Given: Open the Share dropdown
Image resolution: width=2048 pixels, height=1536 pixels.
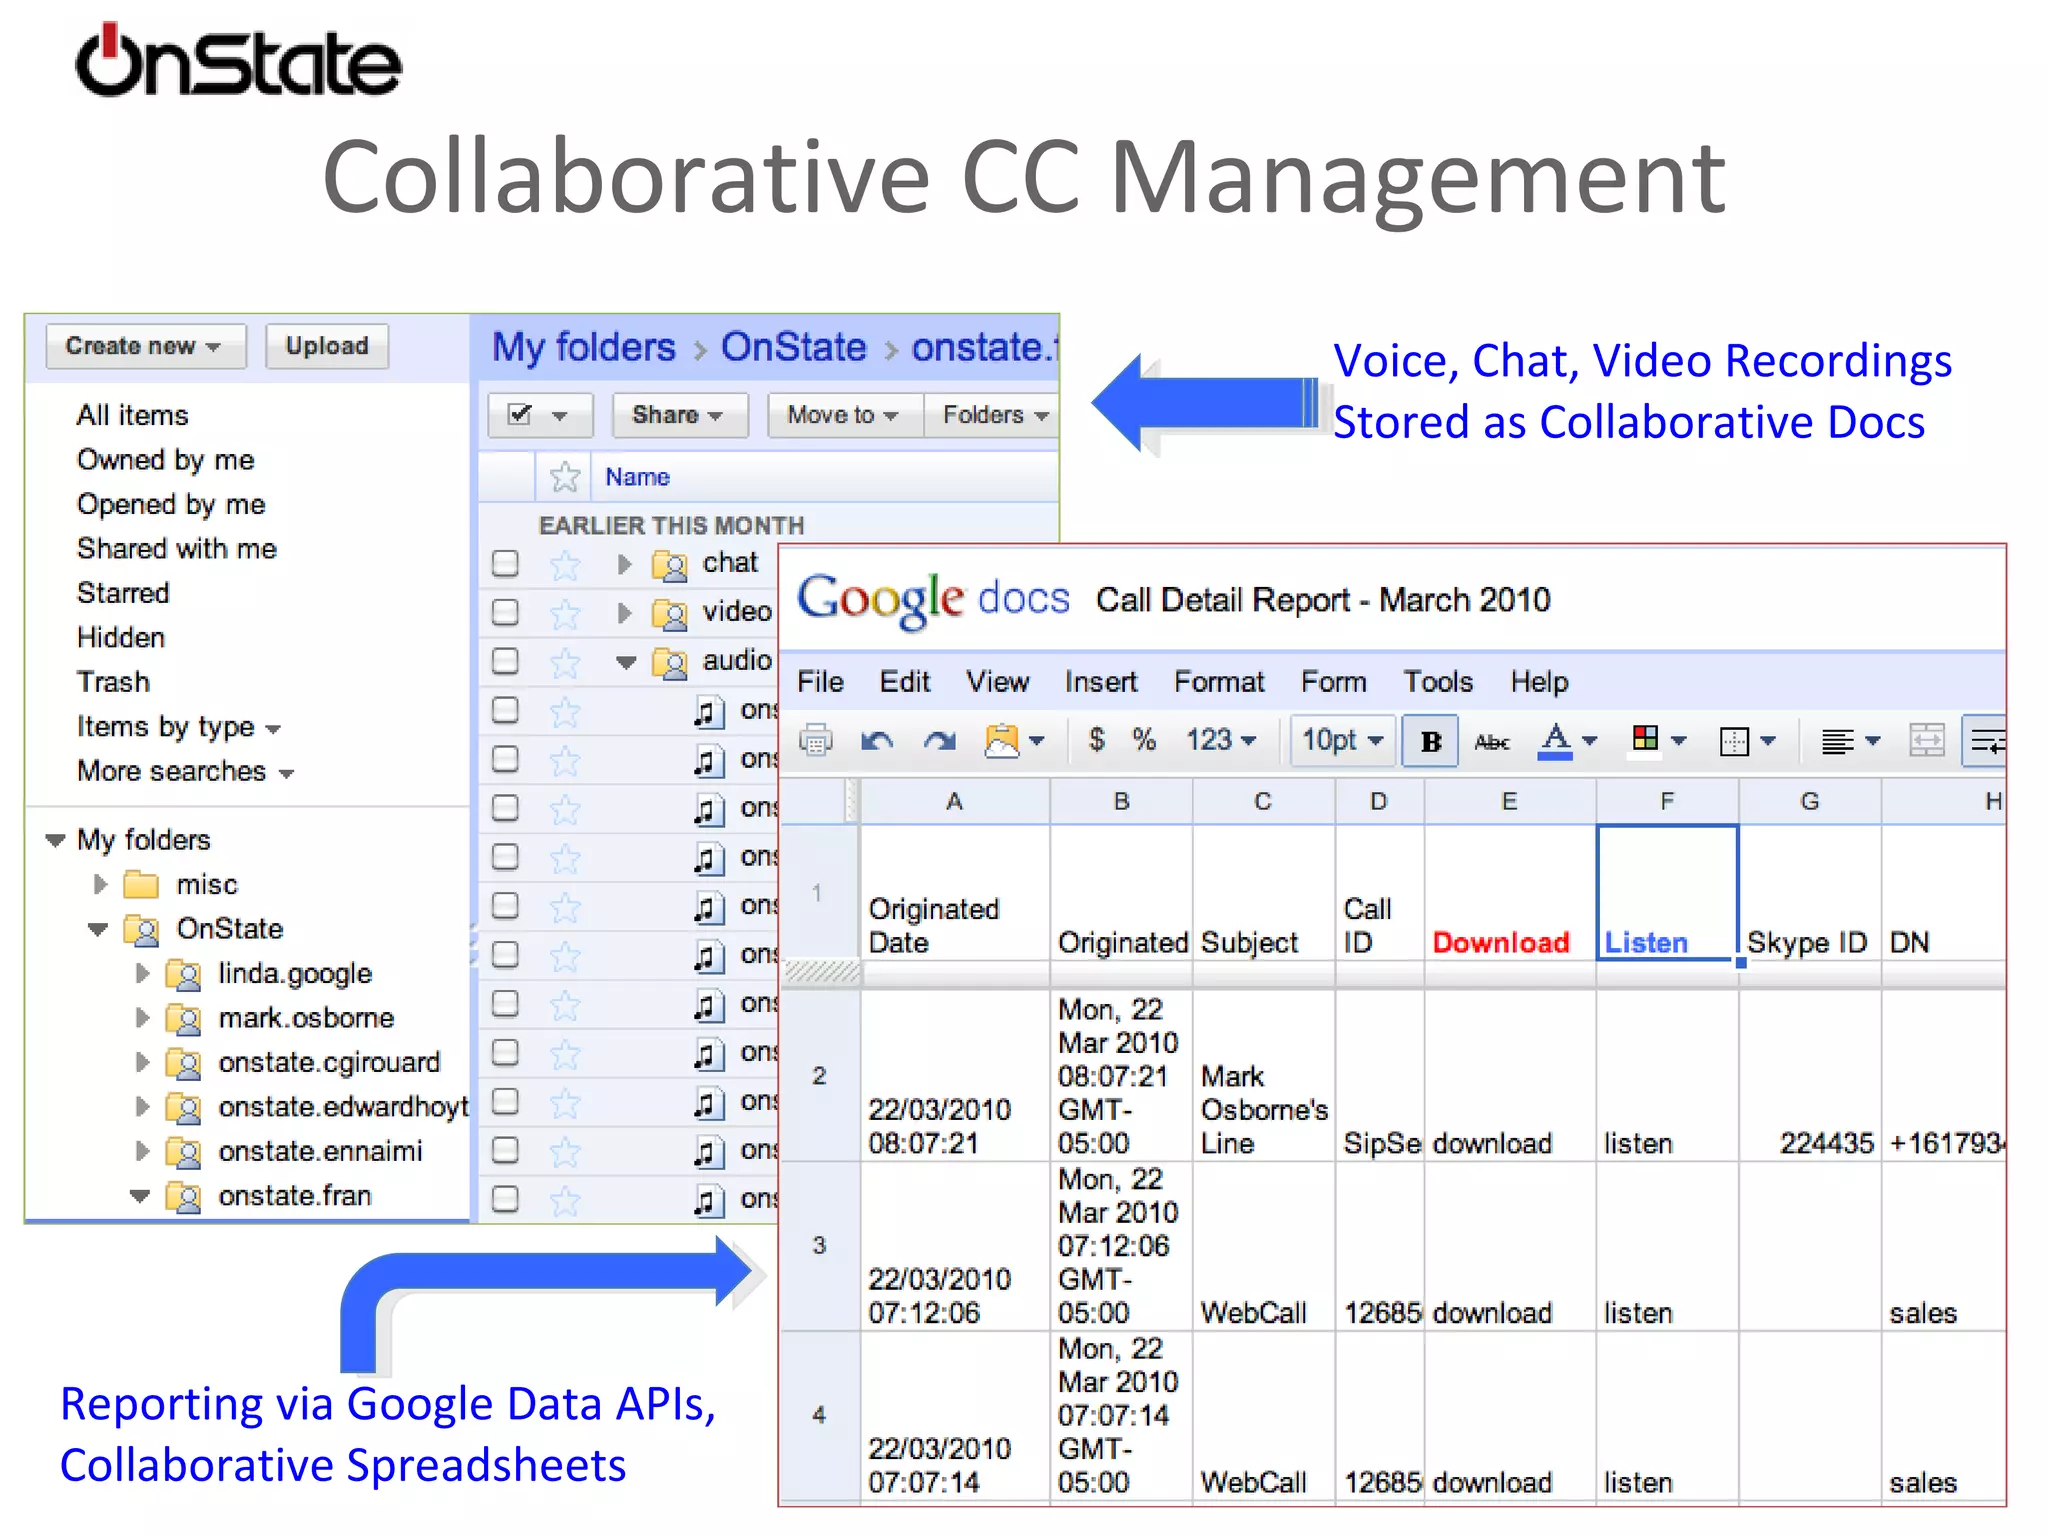Looking at the screenshot, I should click(680, 415).
